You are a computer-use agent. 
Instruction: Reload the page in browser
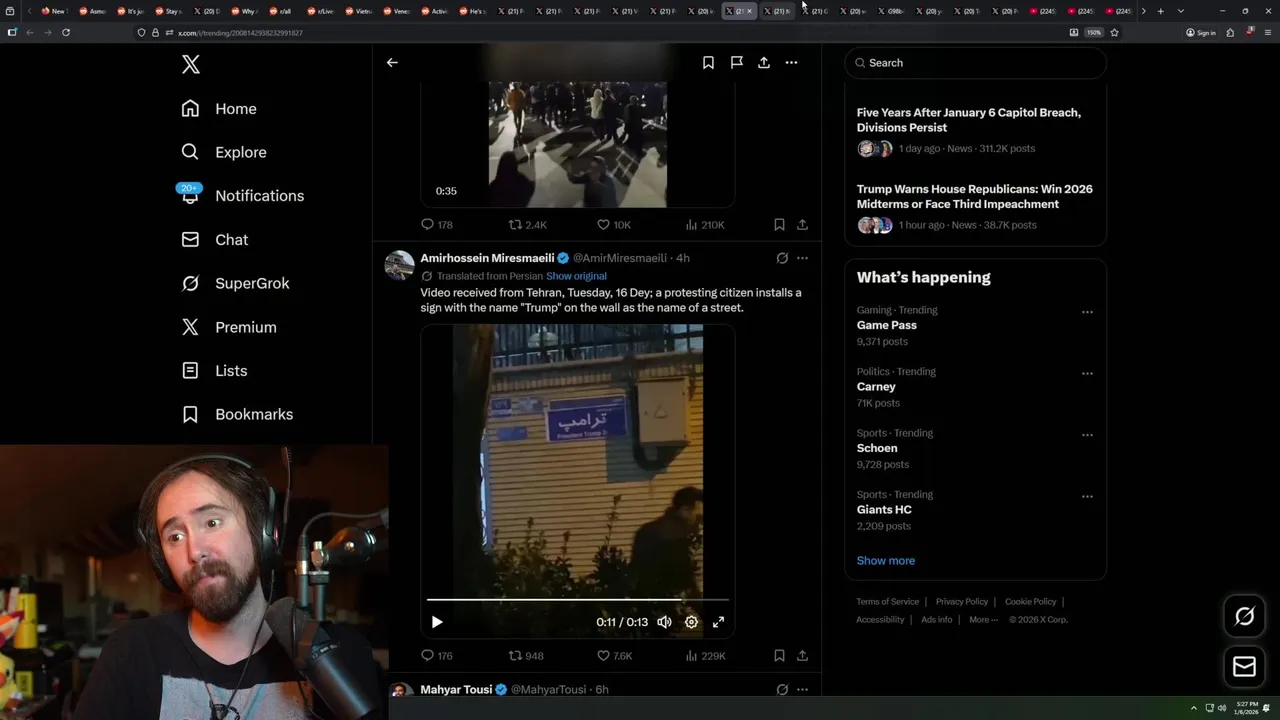point(66,32)
